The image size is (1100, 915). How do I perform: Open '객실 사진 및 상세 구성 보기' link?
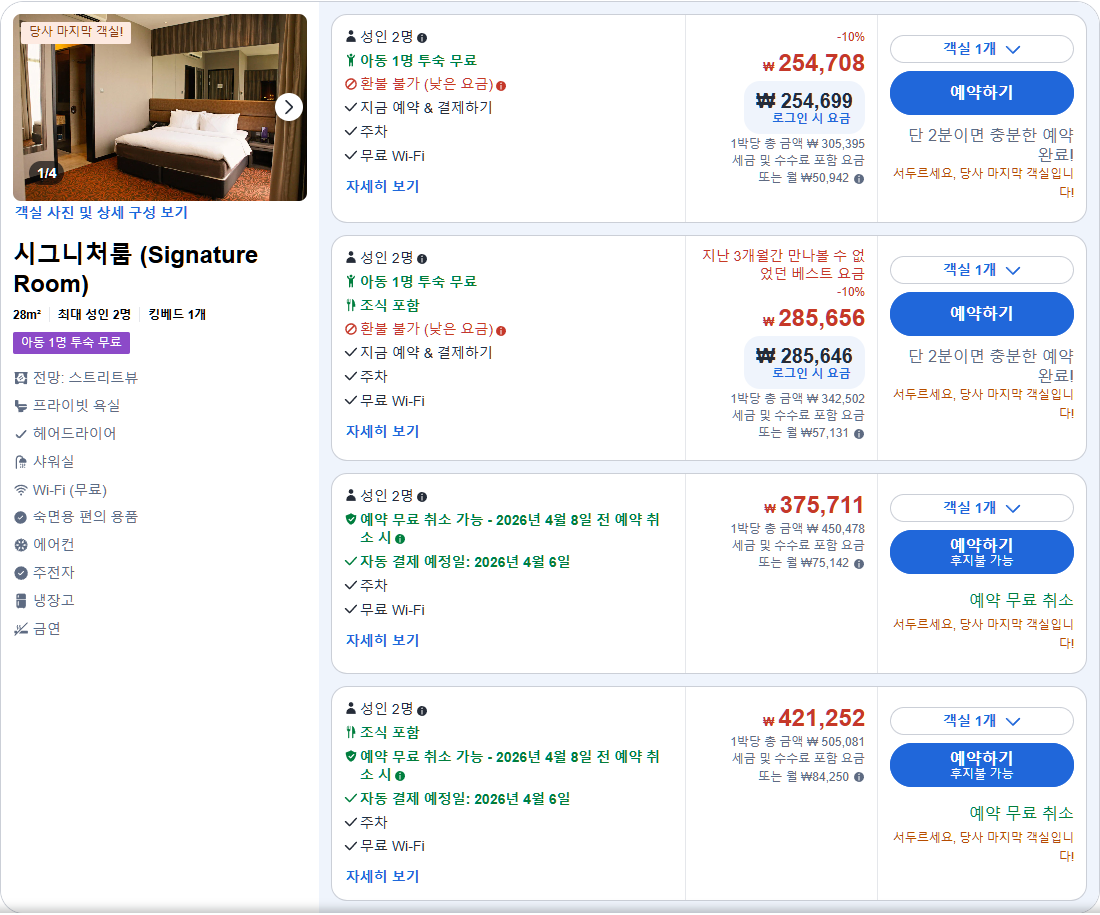tap(102, 213)
